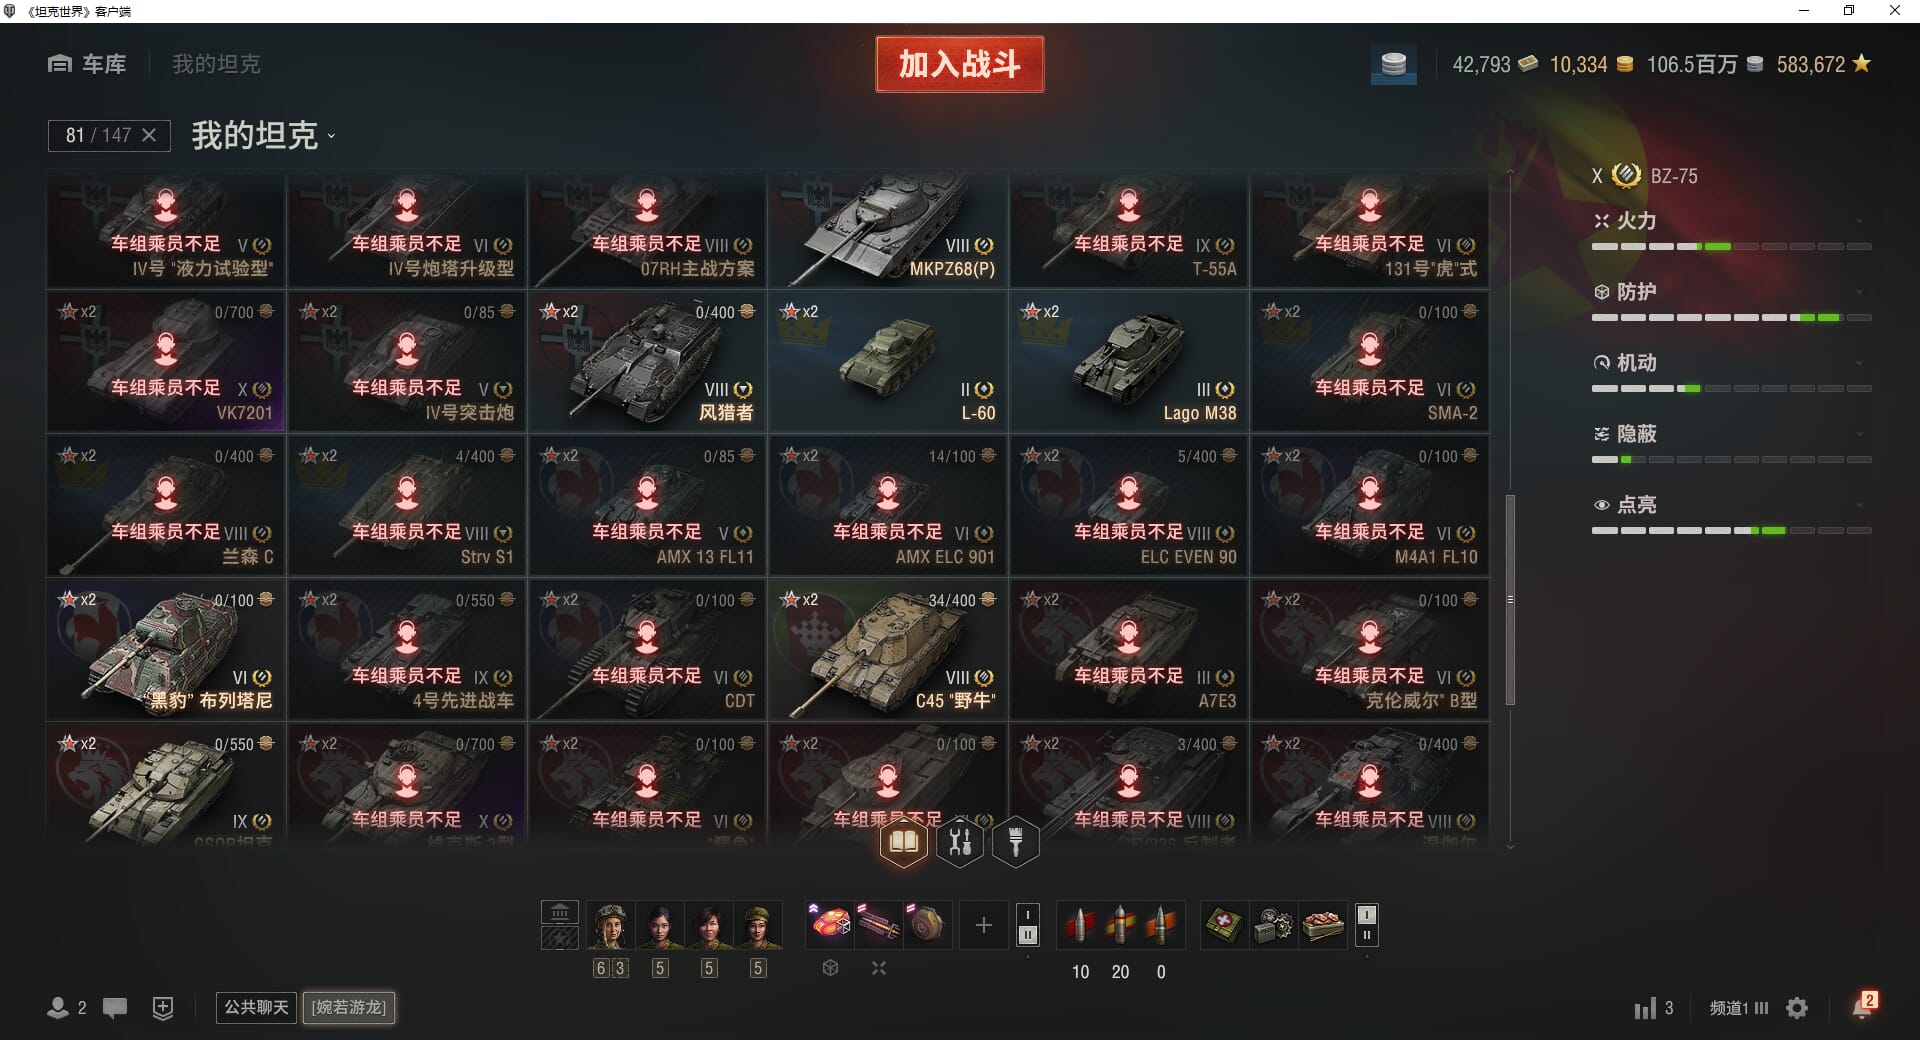Click the barracks building icon beside crew

[560, 913]
